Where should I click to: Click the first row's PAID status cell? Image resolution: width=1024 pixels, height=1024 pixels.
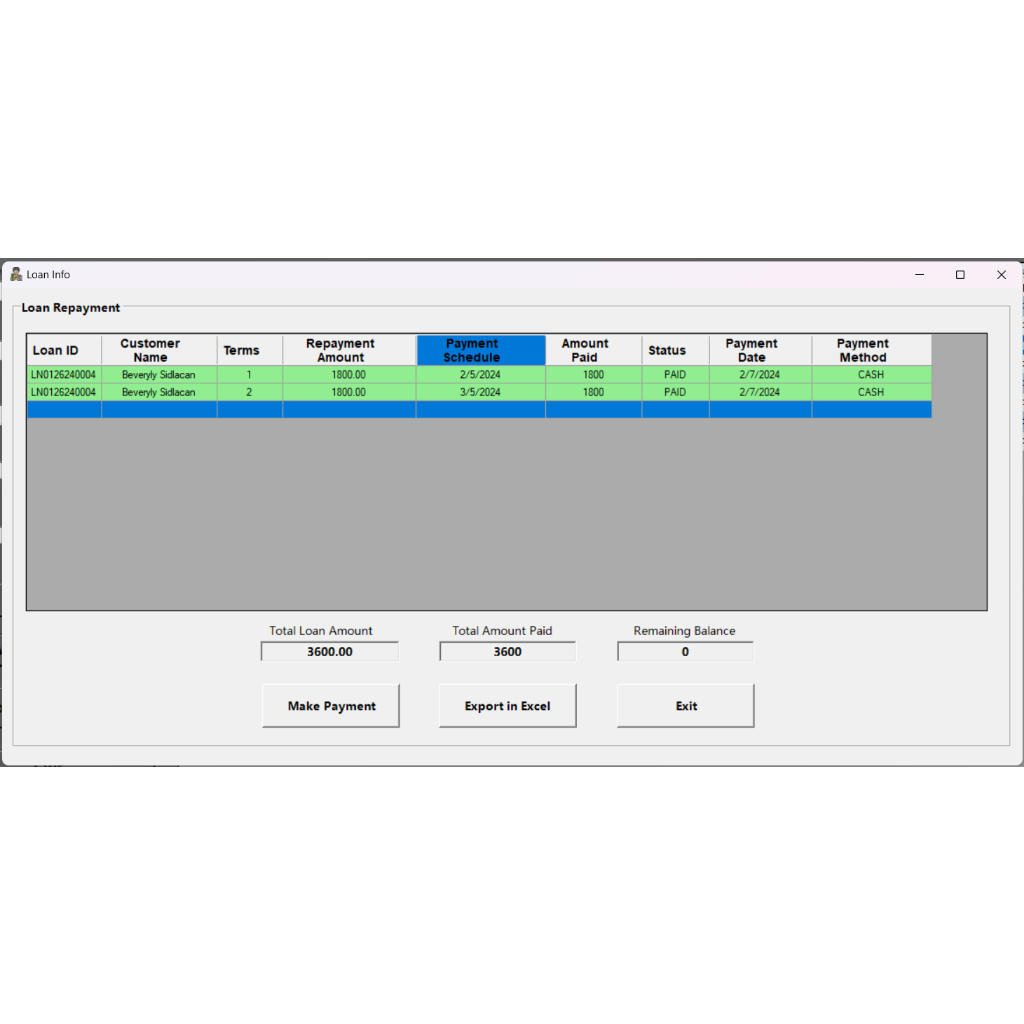(675, 375)
